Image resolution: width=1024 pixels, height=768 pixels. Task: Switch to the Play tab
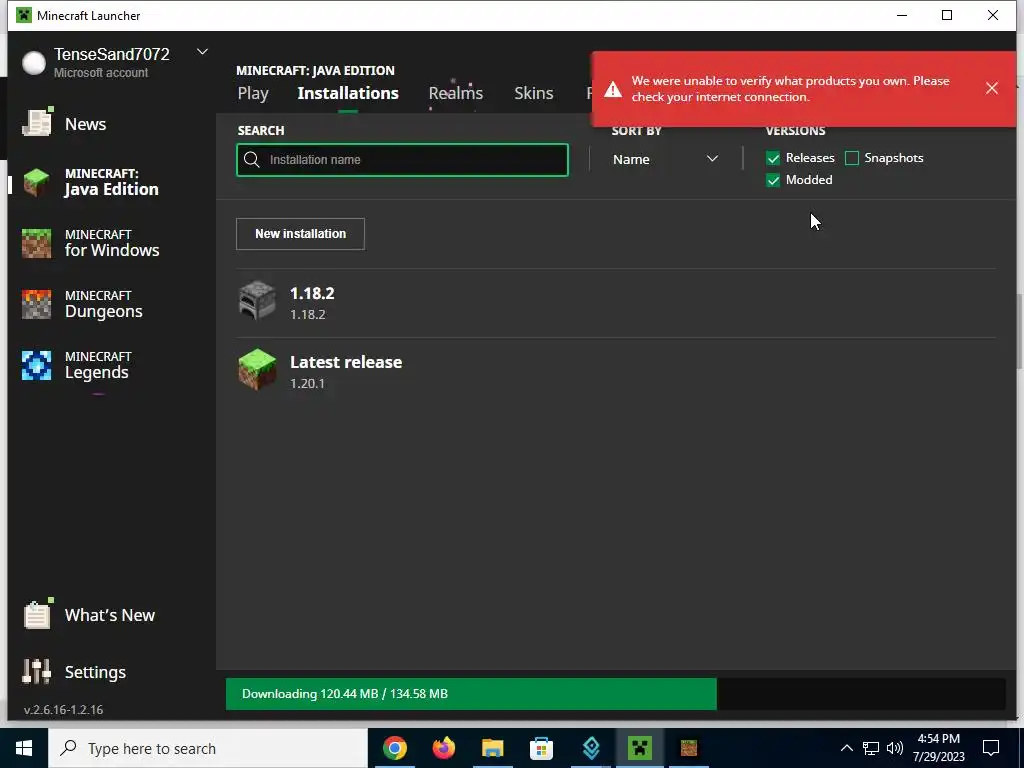[x=253, y=93]
